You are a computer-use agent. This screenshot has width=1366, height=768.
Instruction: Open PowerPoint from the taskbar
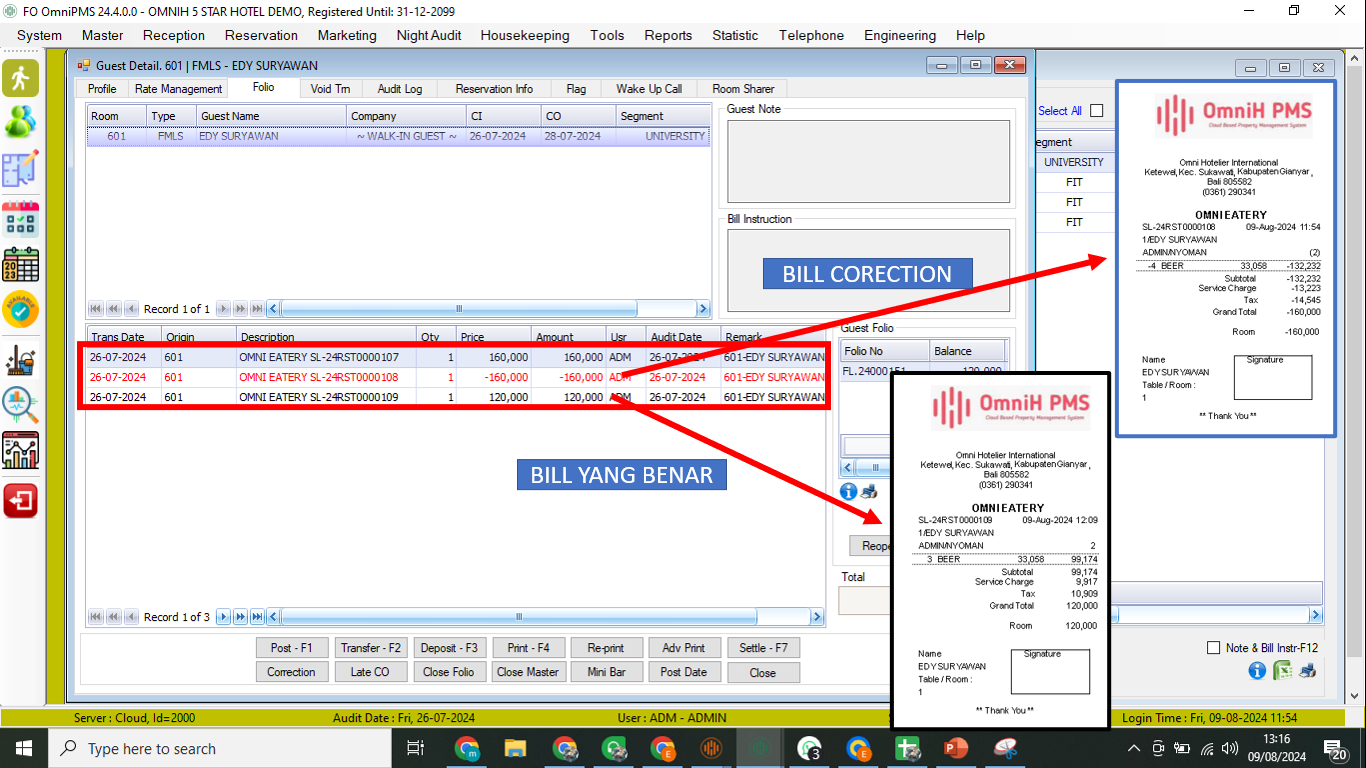[956, 748]
